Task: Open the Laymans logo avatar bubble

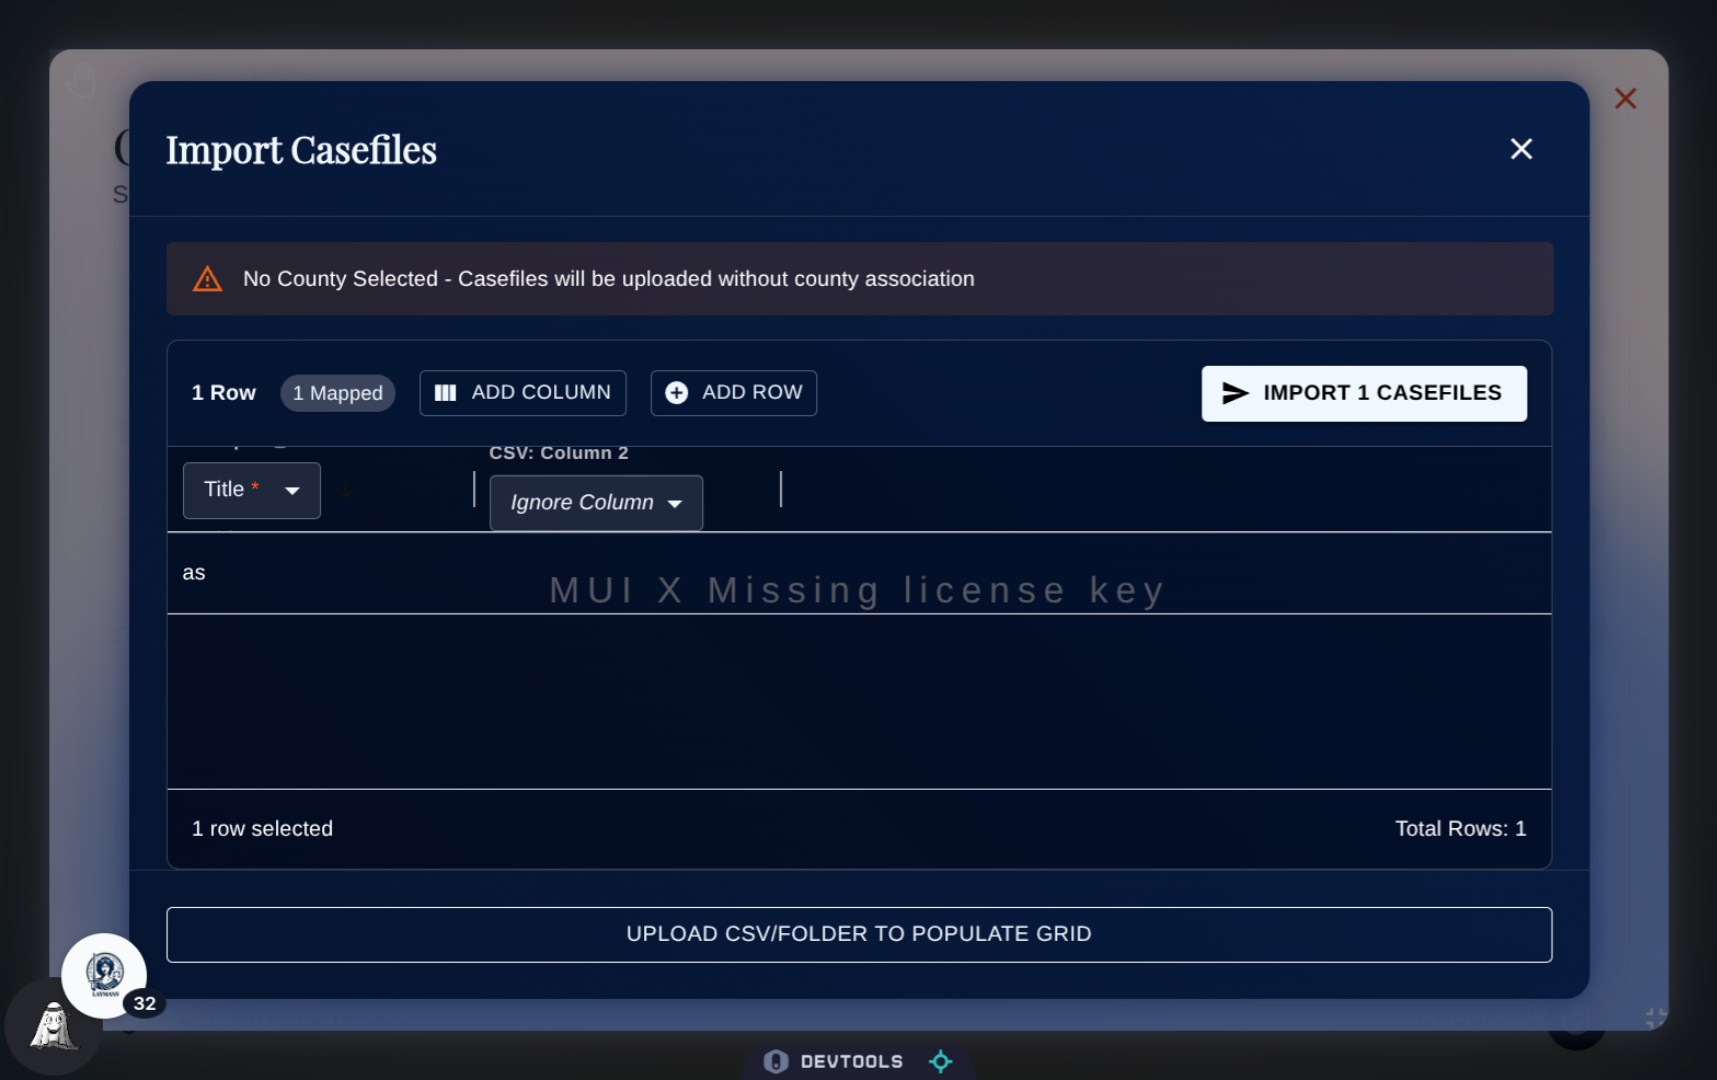Action: [104, 975]
